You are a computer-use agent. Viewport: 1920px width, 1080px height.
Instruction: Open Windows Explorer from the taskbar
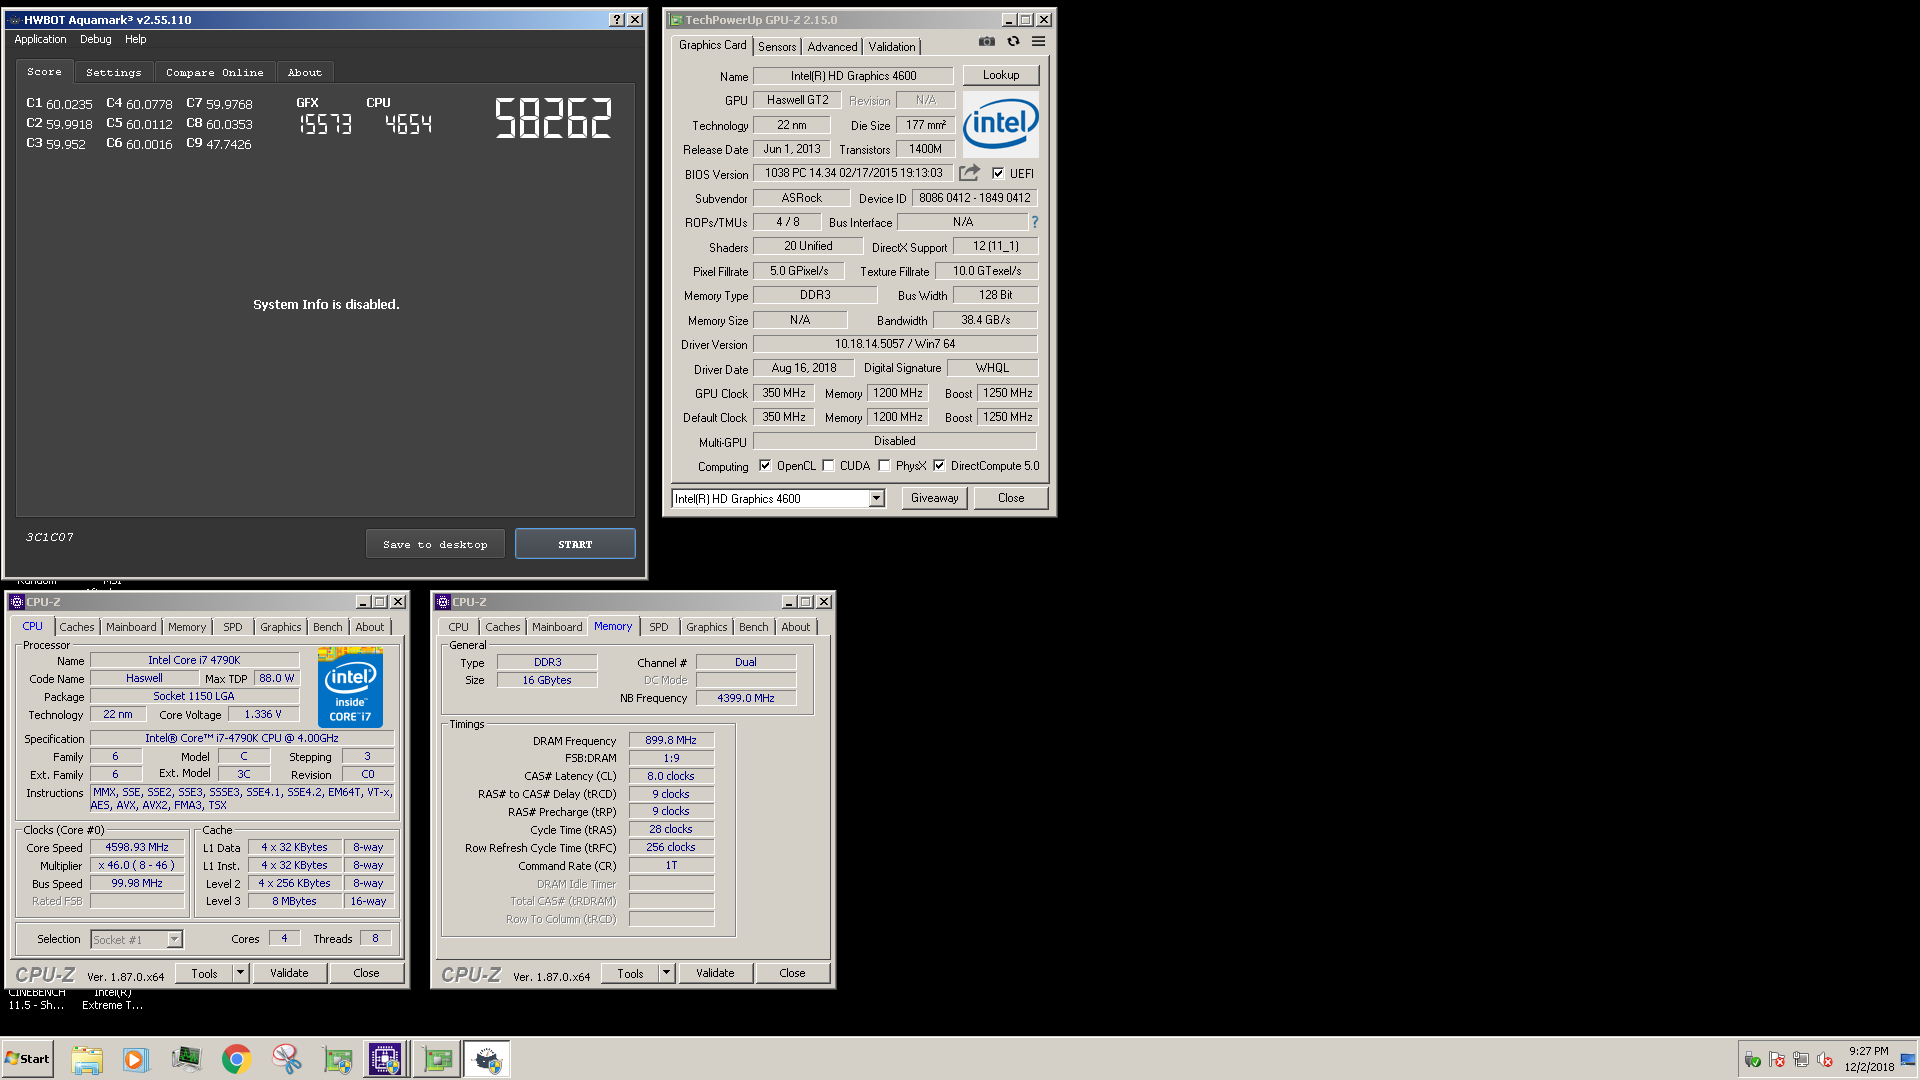point(87,1059)
